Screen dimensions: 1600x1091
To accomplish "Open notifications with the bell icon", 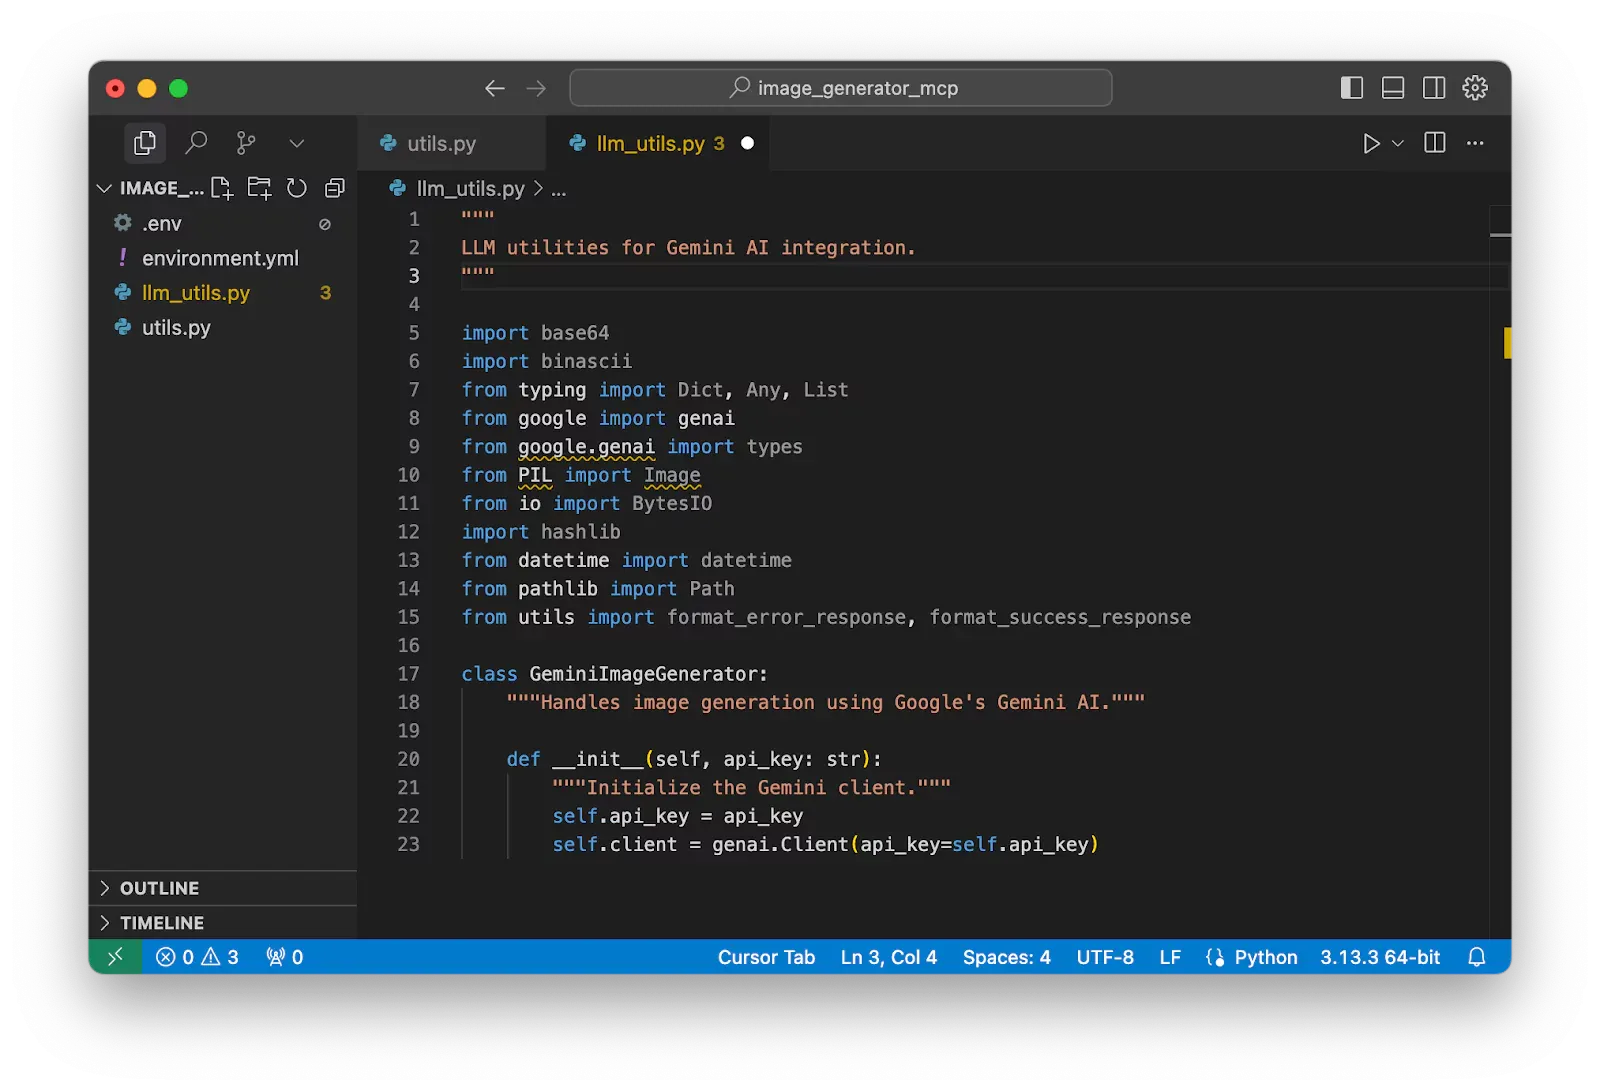I will click(1476, 957).
